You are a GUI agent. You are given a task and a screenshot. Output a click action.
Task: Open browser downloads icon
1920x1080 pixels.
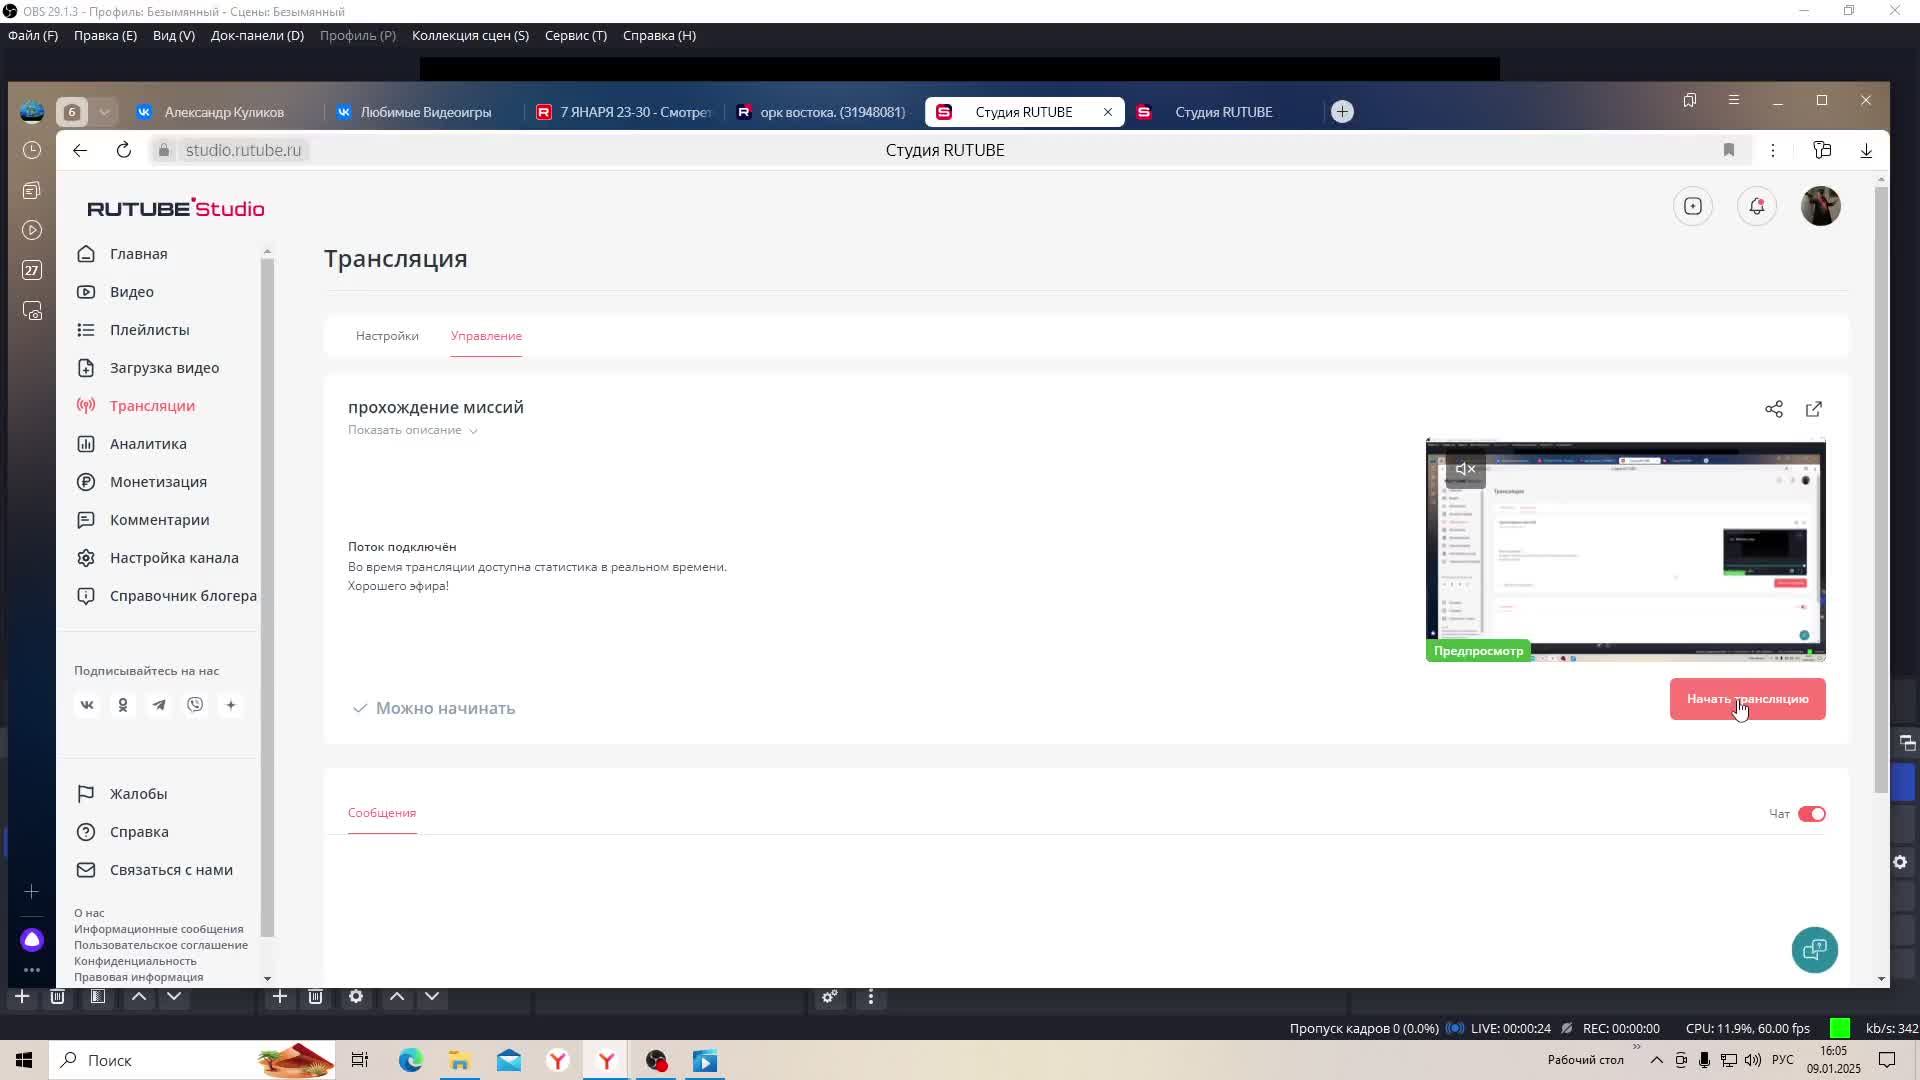coord(1866,150)
